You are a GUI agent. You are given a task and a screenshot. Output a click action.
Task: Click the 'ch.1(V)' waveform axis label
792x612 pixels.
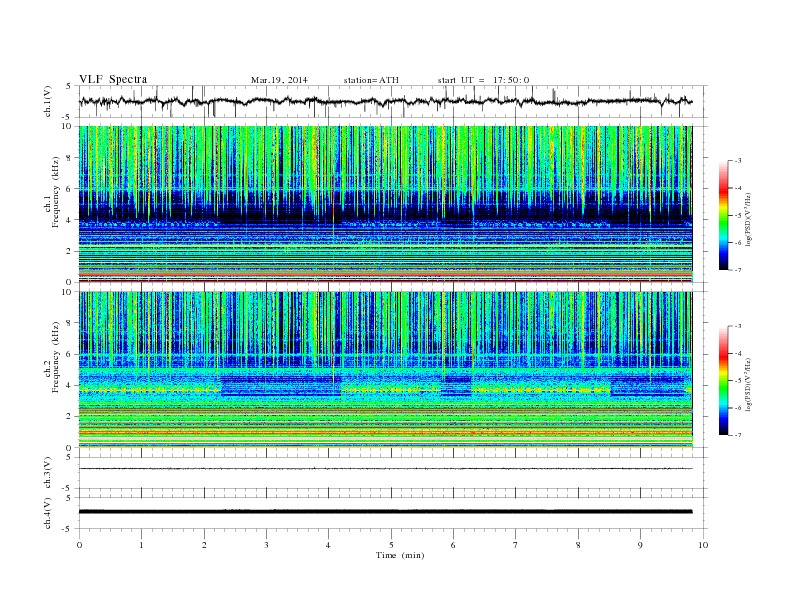[x=48, y=101]
